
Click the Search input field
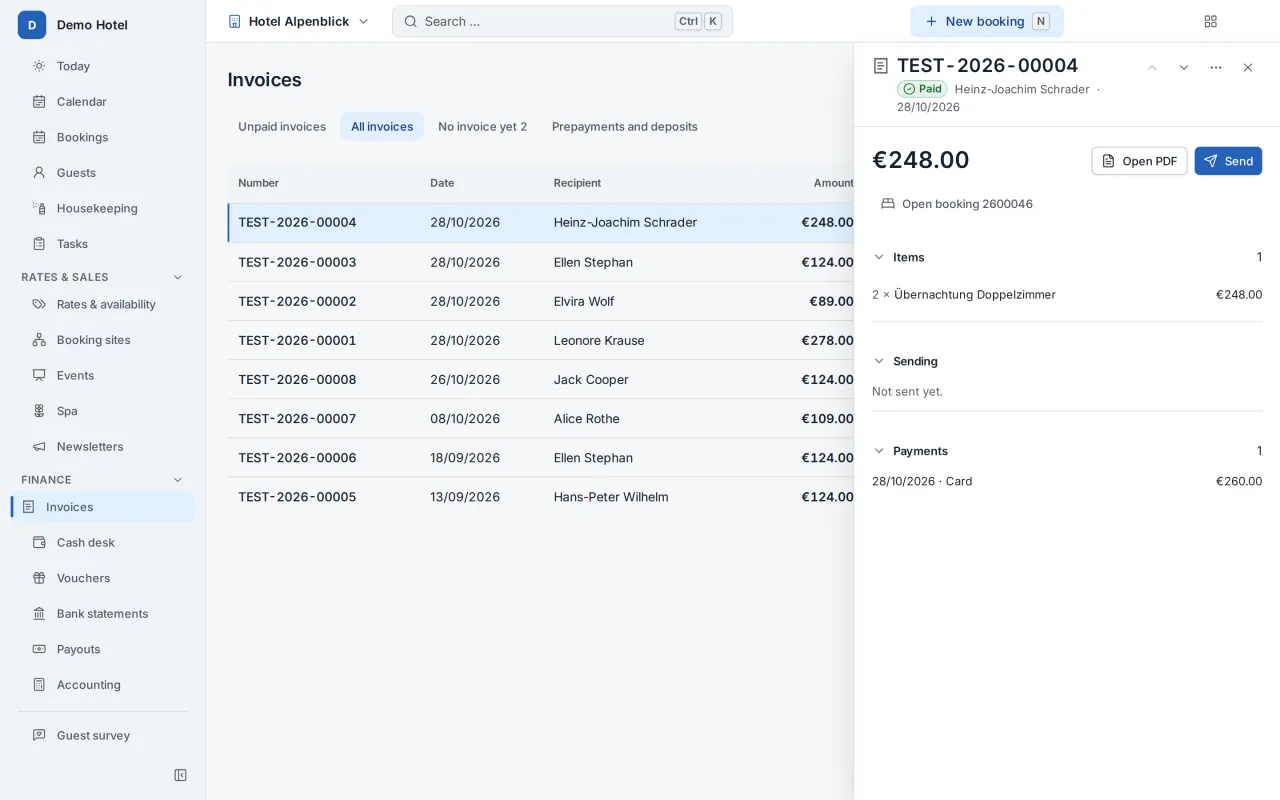563,21
